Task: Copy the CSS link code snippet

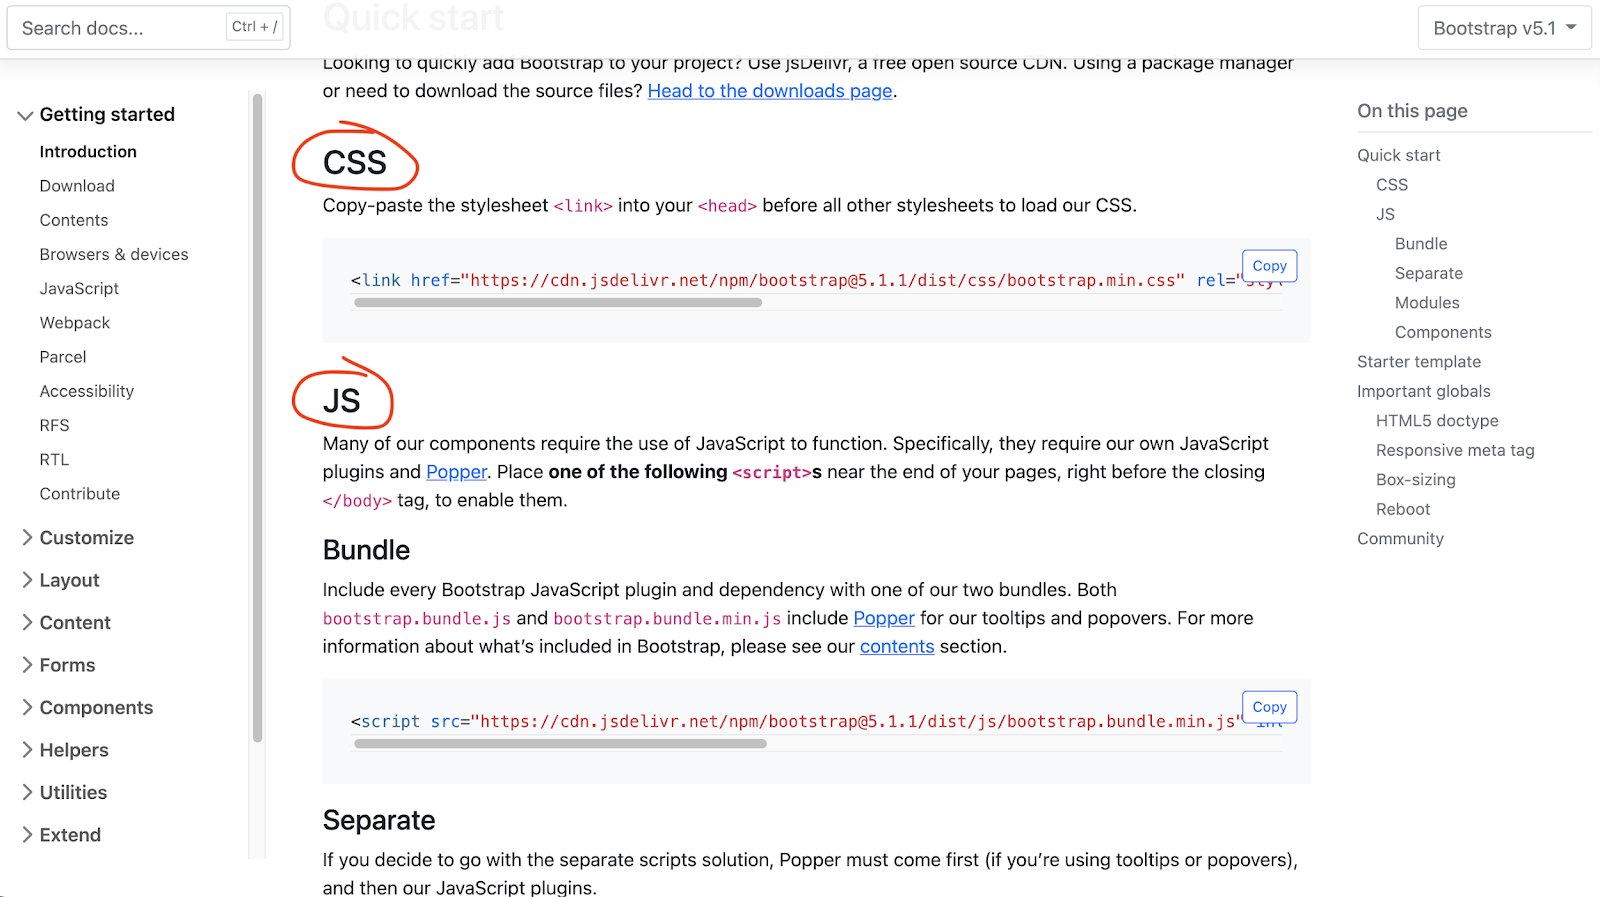Action: (x=1269, y=266)
